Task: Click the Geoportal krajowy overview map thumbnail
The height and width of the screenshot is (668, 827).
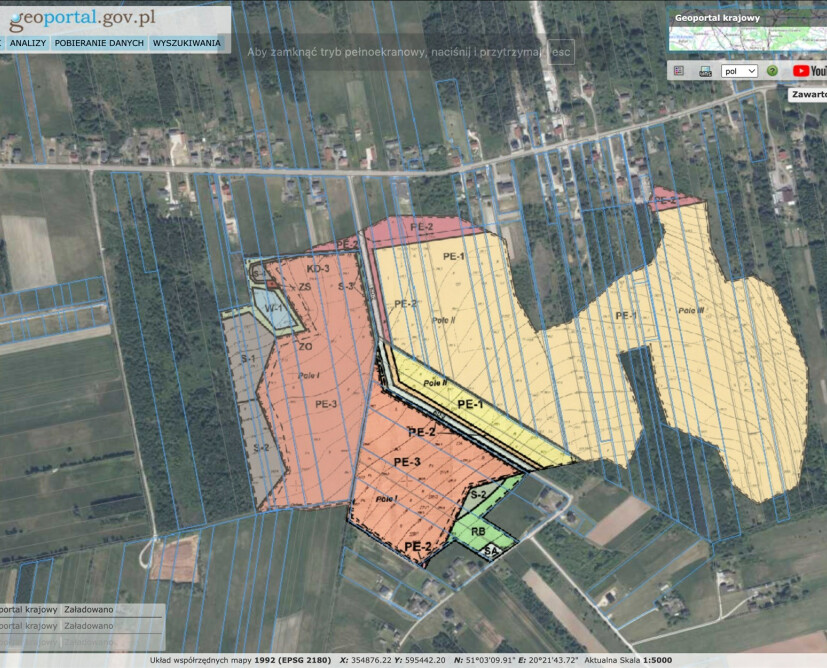Action: click(x=747, y=38)
